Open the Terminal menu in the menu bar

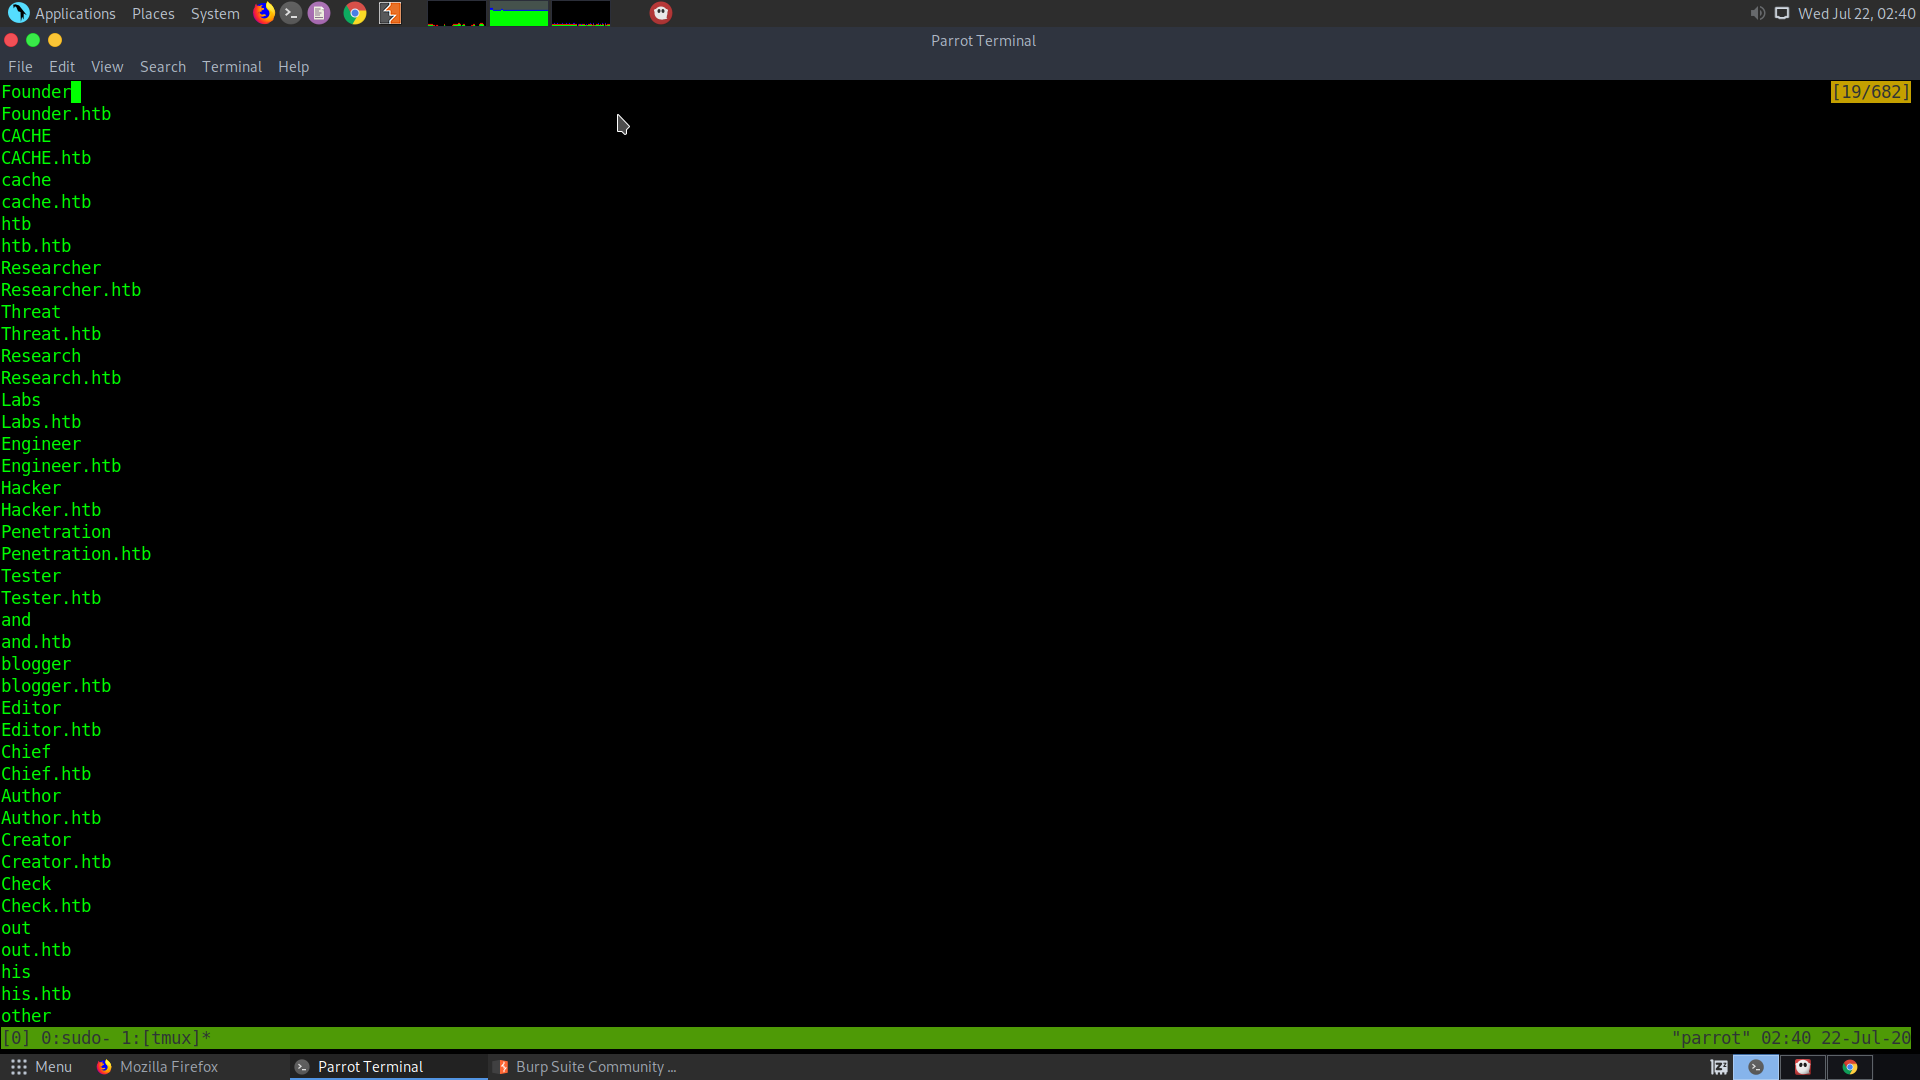(231, 67)
